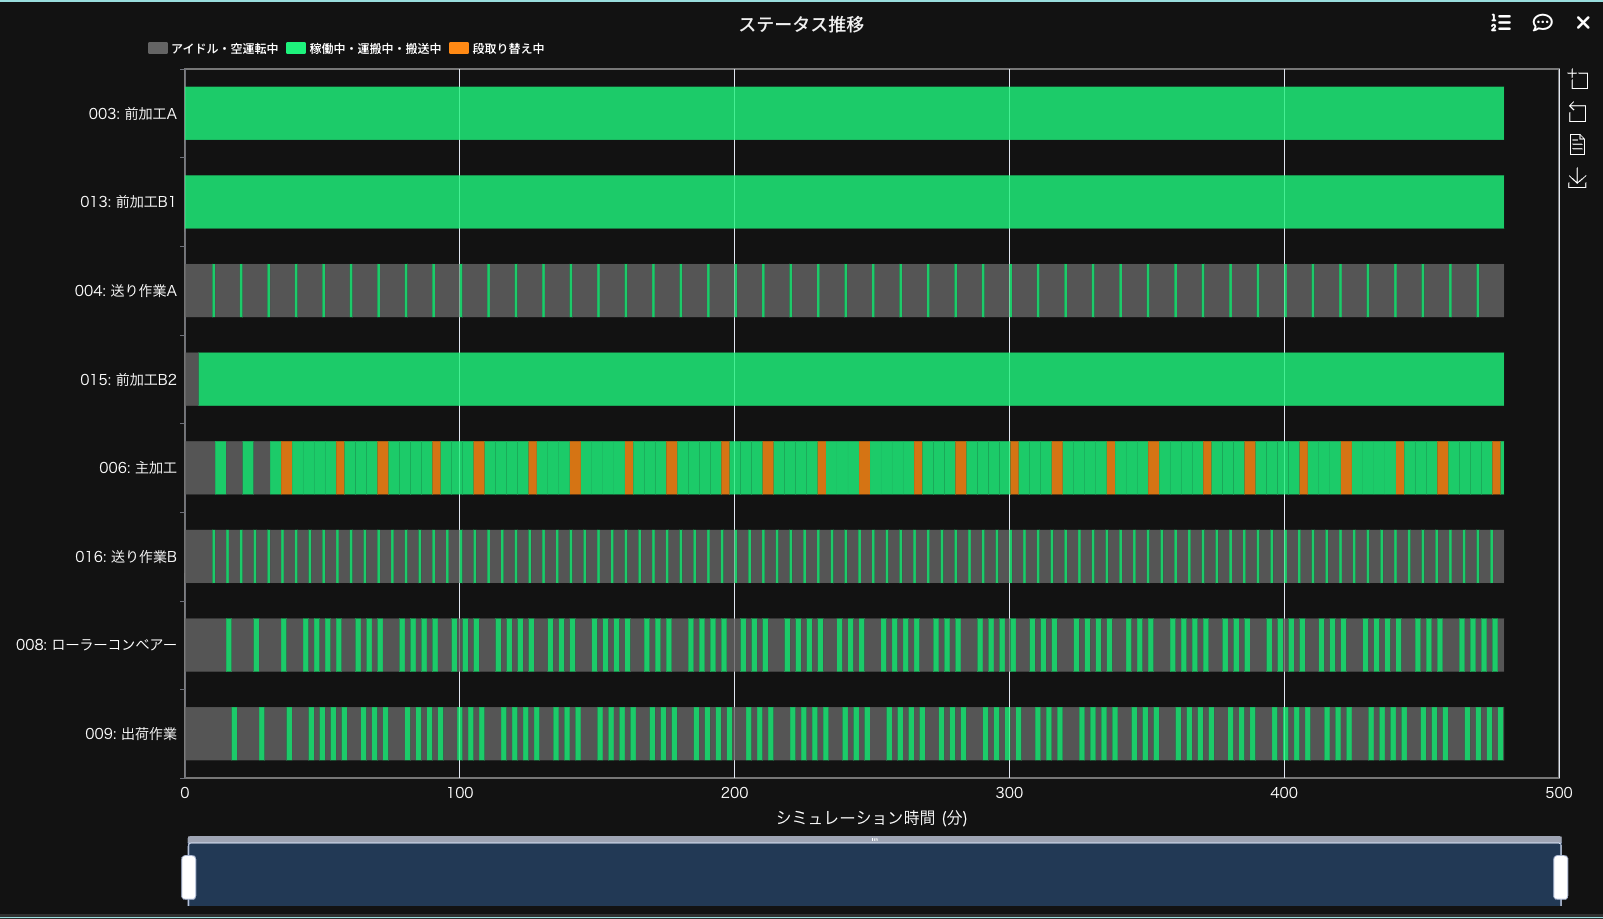The width and height of the screenshot is (1603, 919).
Task: Toggle the アイドル・空運転中 legend series
Action: click(213, 48)
